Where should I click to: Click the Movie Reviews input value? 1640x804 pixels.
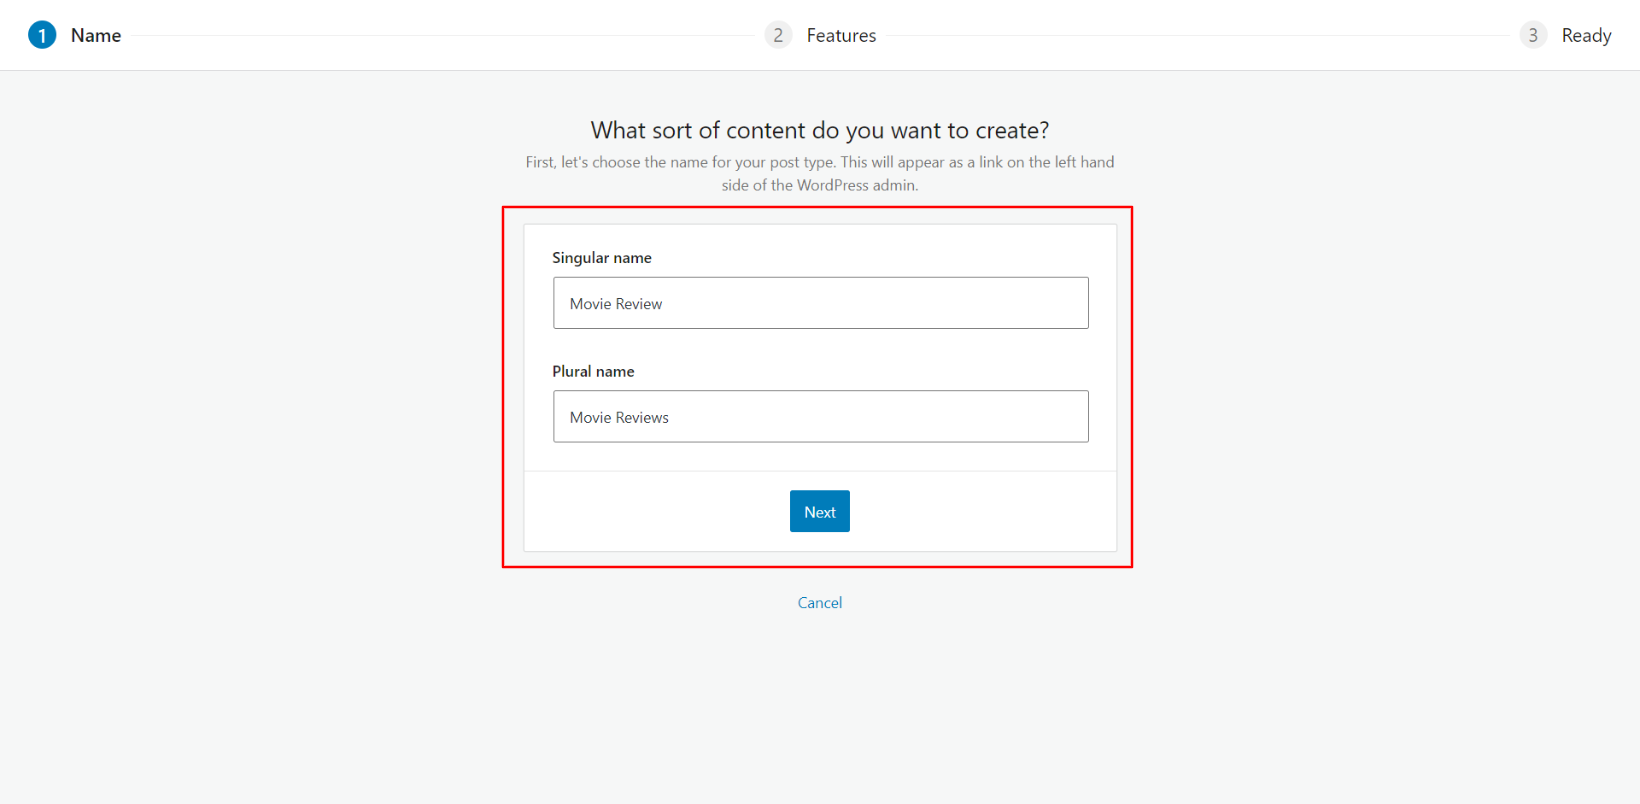618,417
